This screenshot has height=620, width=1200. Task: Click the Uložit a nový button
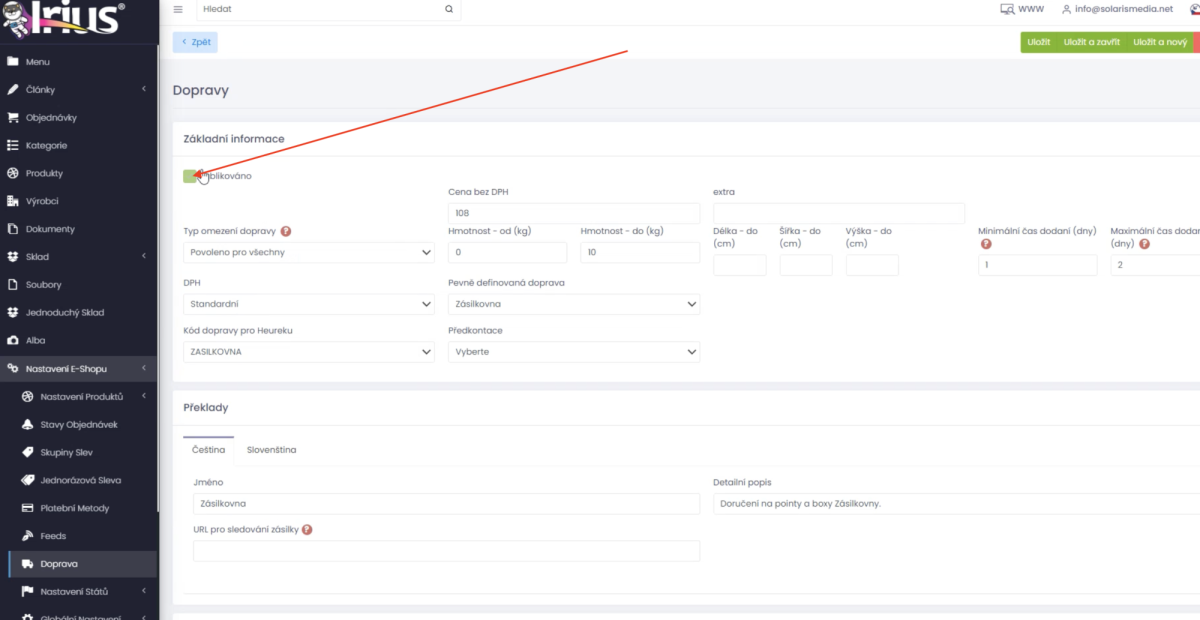pos(1160,42)
